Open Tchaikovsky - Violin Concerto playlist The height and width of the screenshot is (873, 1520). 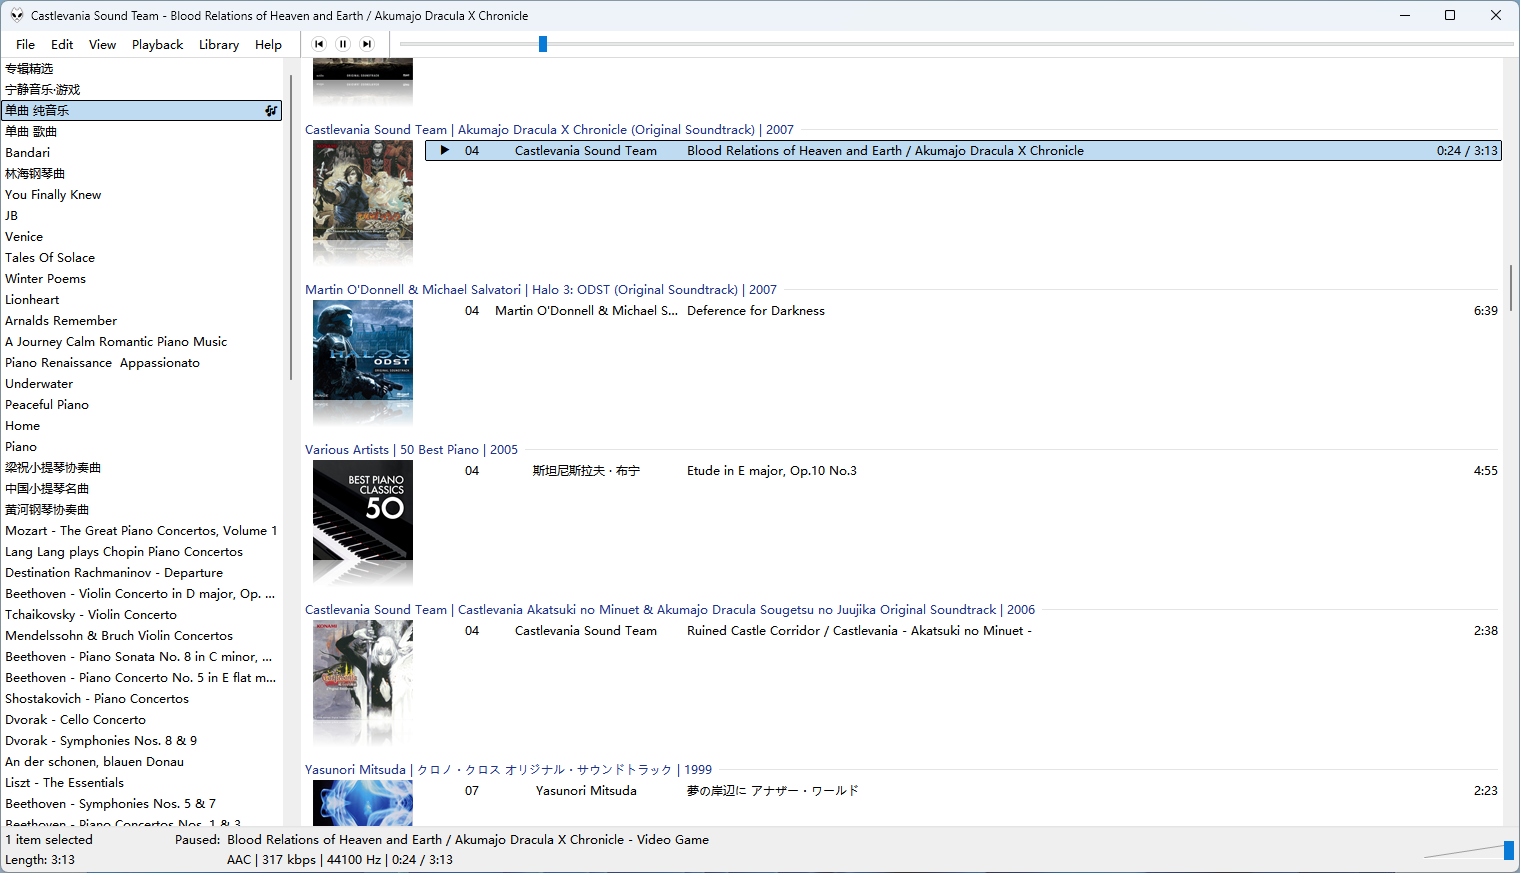tap(141, 615)
